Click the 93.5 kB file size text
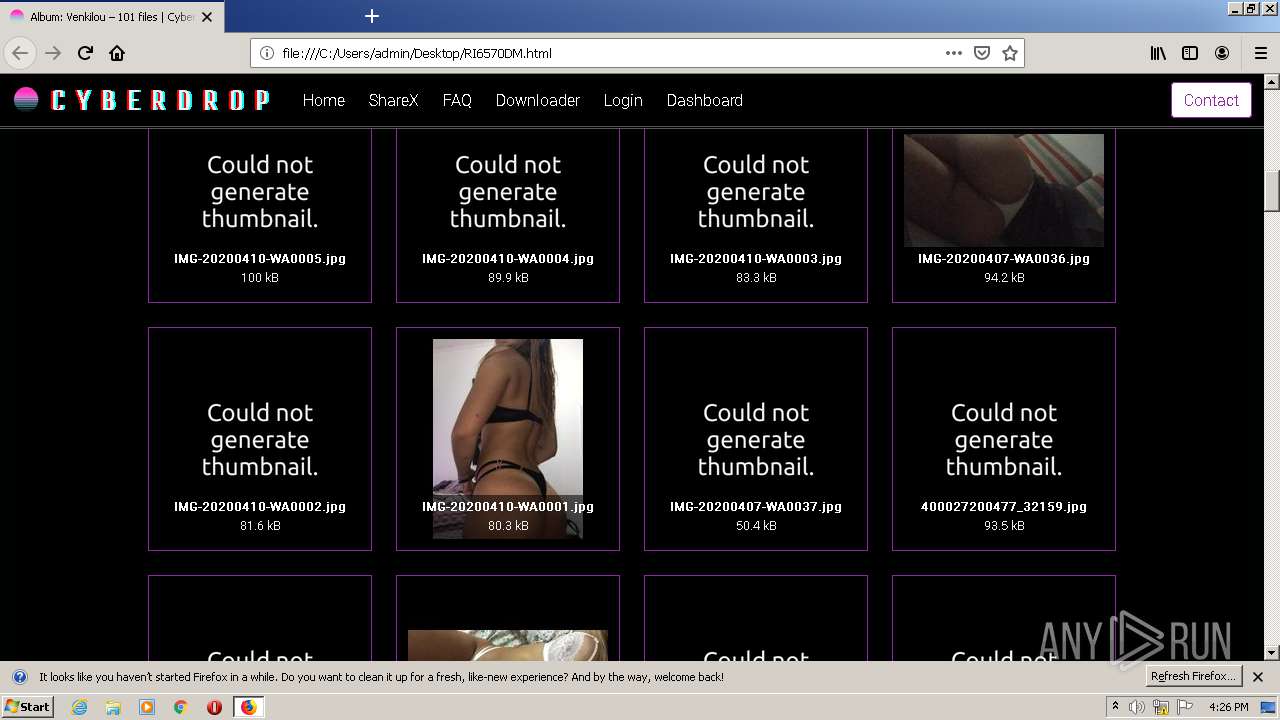This screenshot has height=720, width=1280. point(1004,526)
